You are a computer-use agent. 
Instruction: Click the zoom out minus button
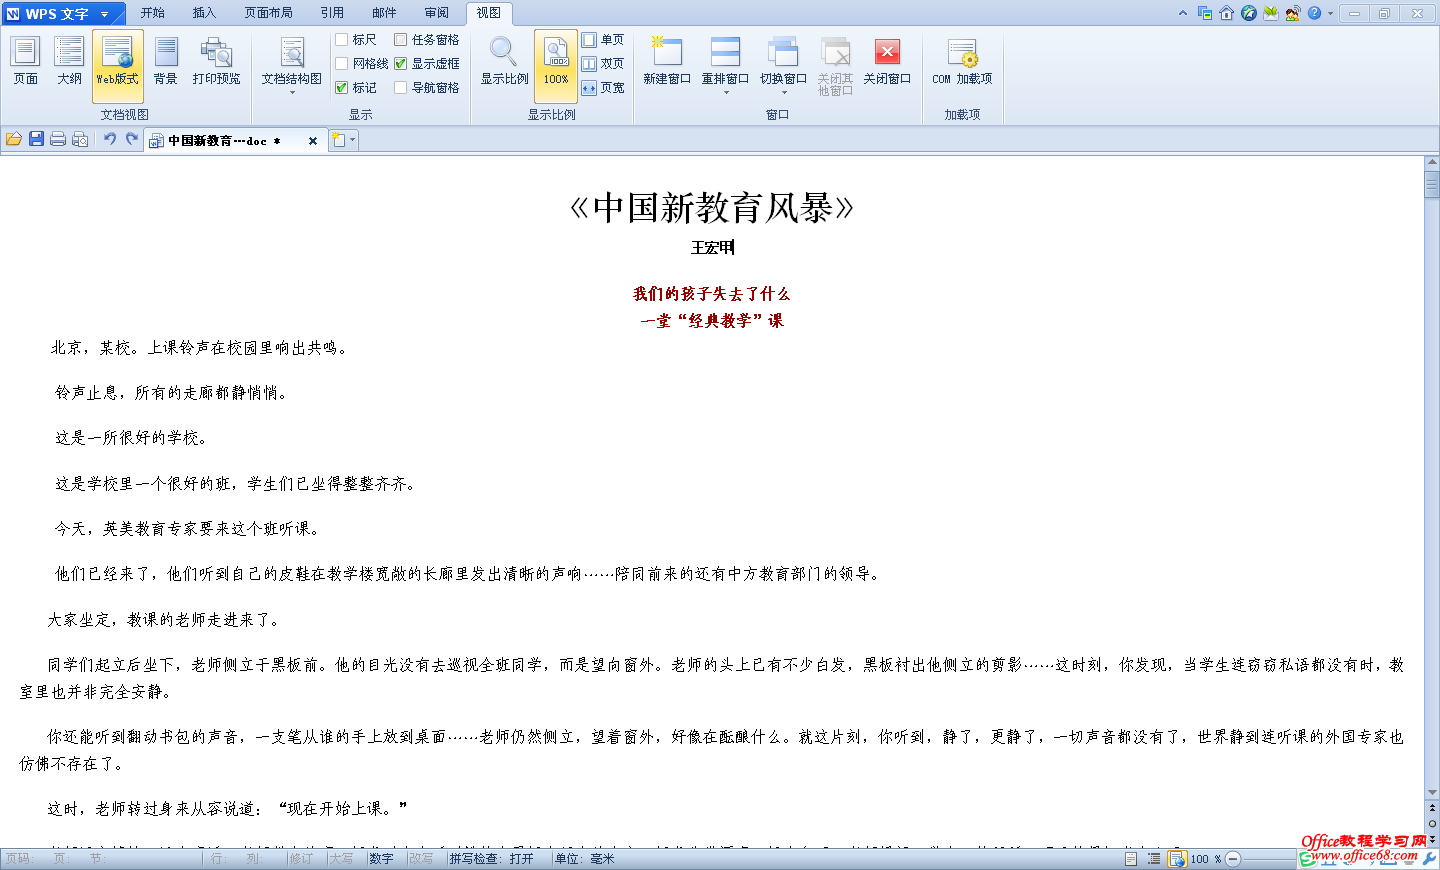point(1233,859)
